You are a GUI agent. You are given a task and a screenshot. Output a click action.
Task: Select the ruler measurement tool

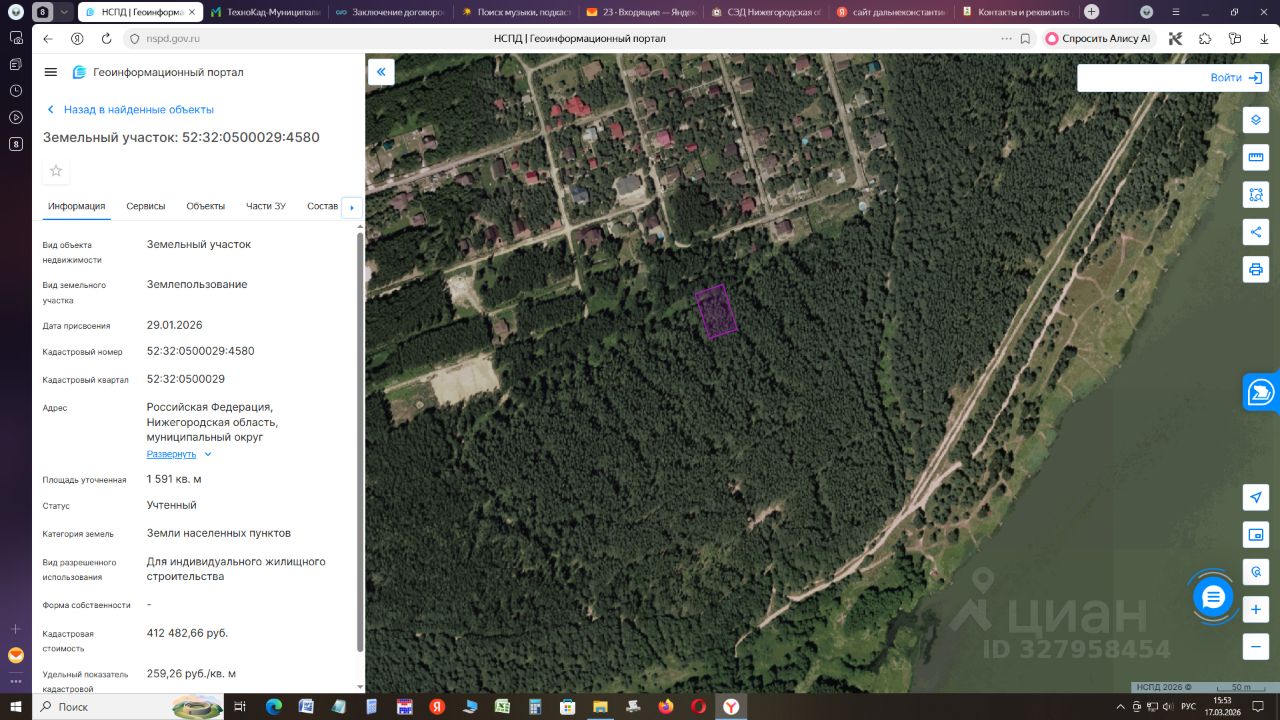1256,157
